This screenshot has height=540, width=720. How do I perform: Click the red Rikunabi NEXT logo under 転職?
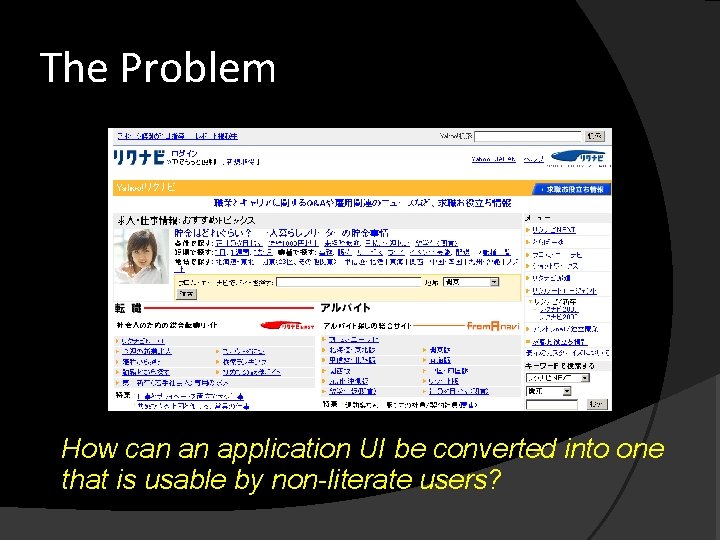point(287,326)
